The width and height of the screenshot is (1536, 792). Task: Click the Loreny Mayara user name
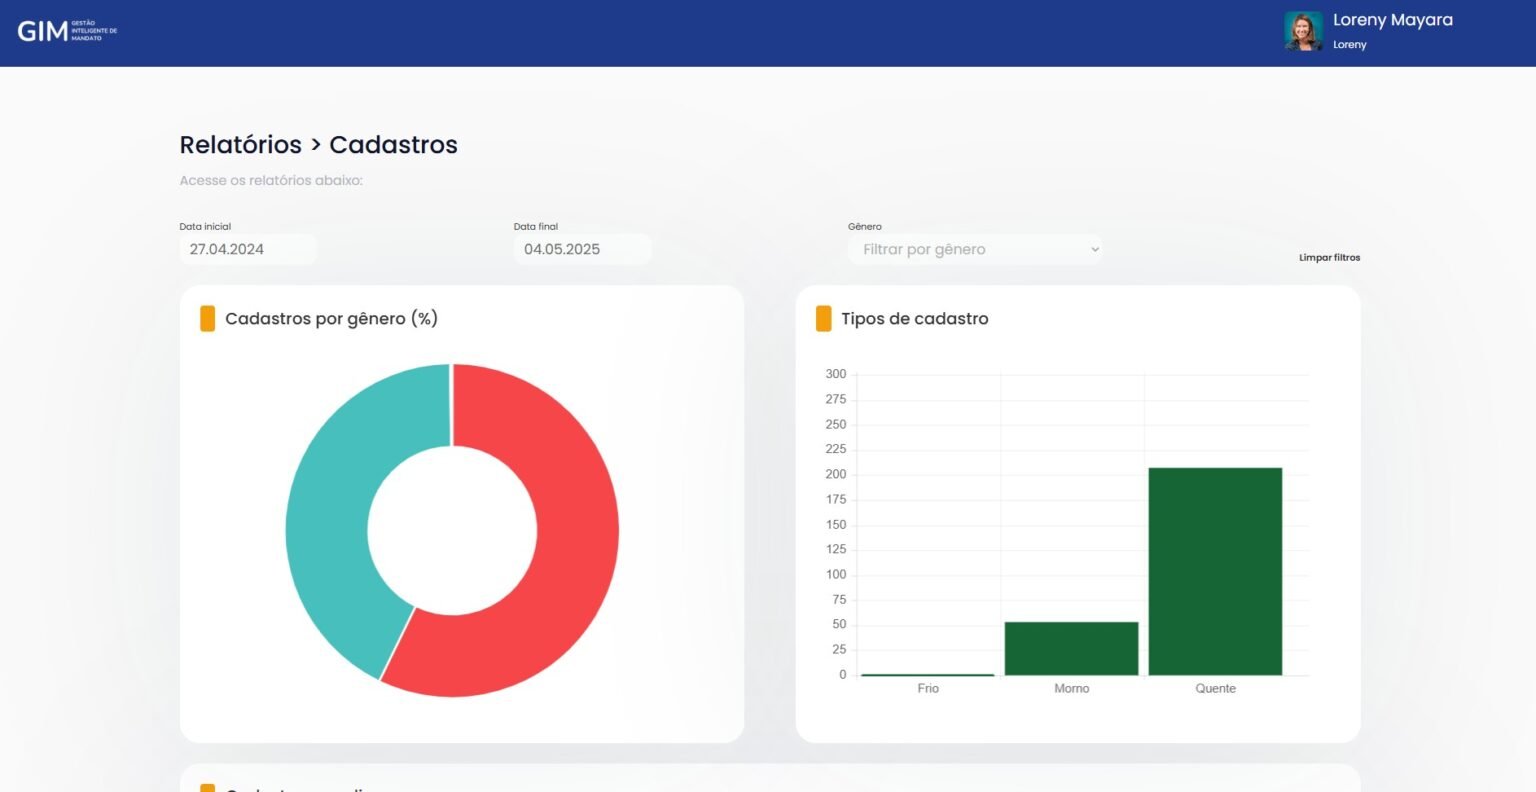pos(1392,20)
